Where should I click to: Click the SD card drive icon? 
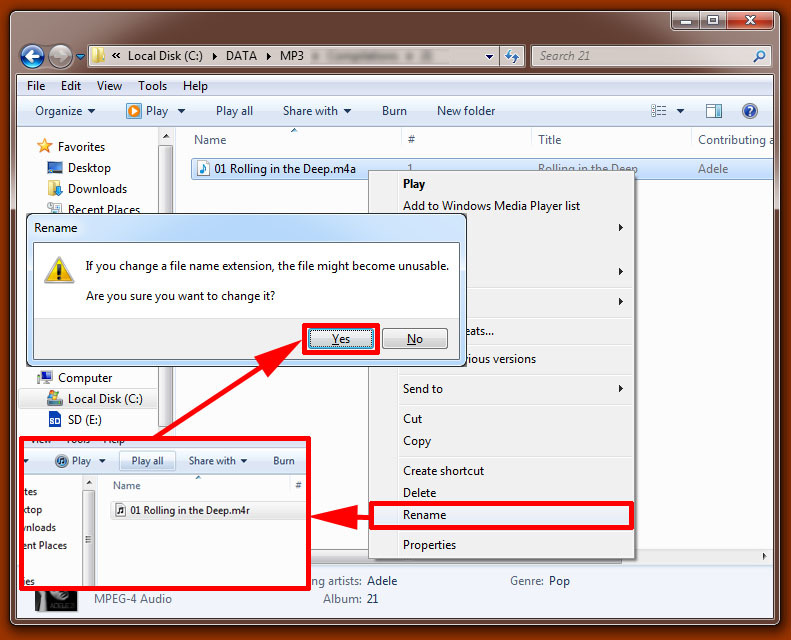click(x=55, y=420)
